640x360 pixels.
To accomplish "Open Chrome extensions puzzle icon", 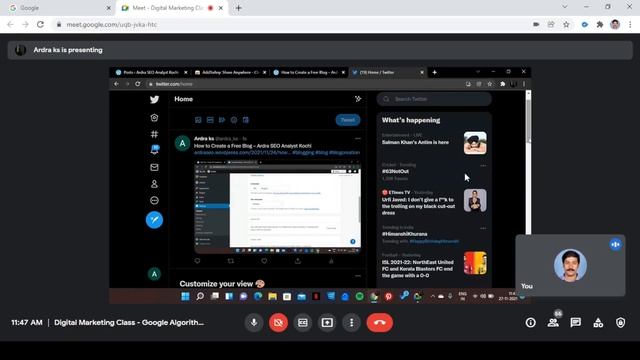I will (600, 24).
